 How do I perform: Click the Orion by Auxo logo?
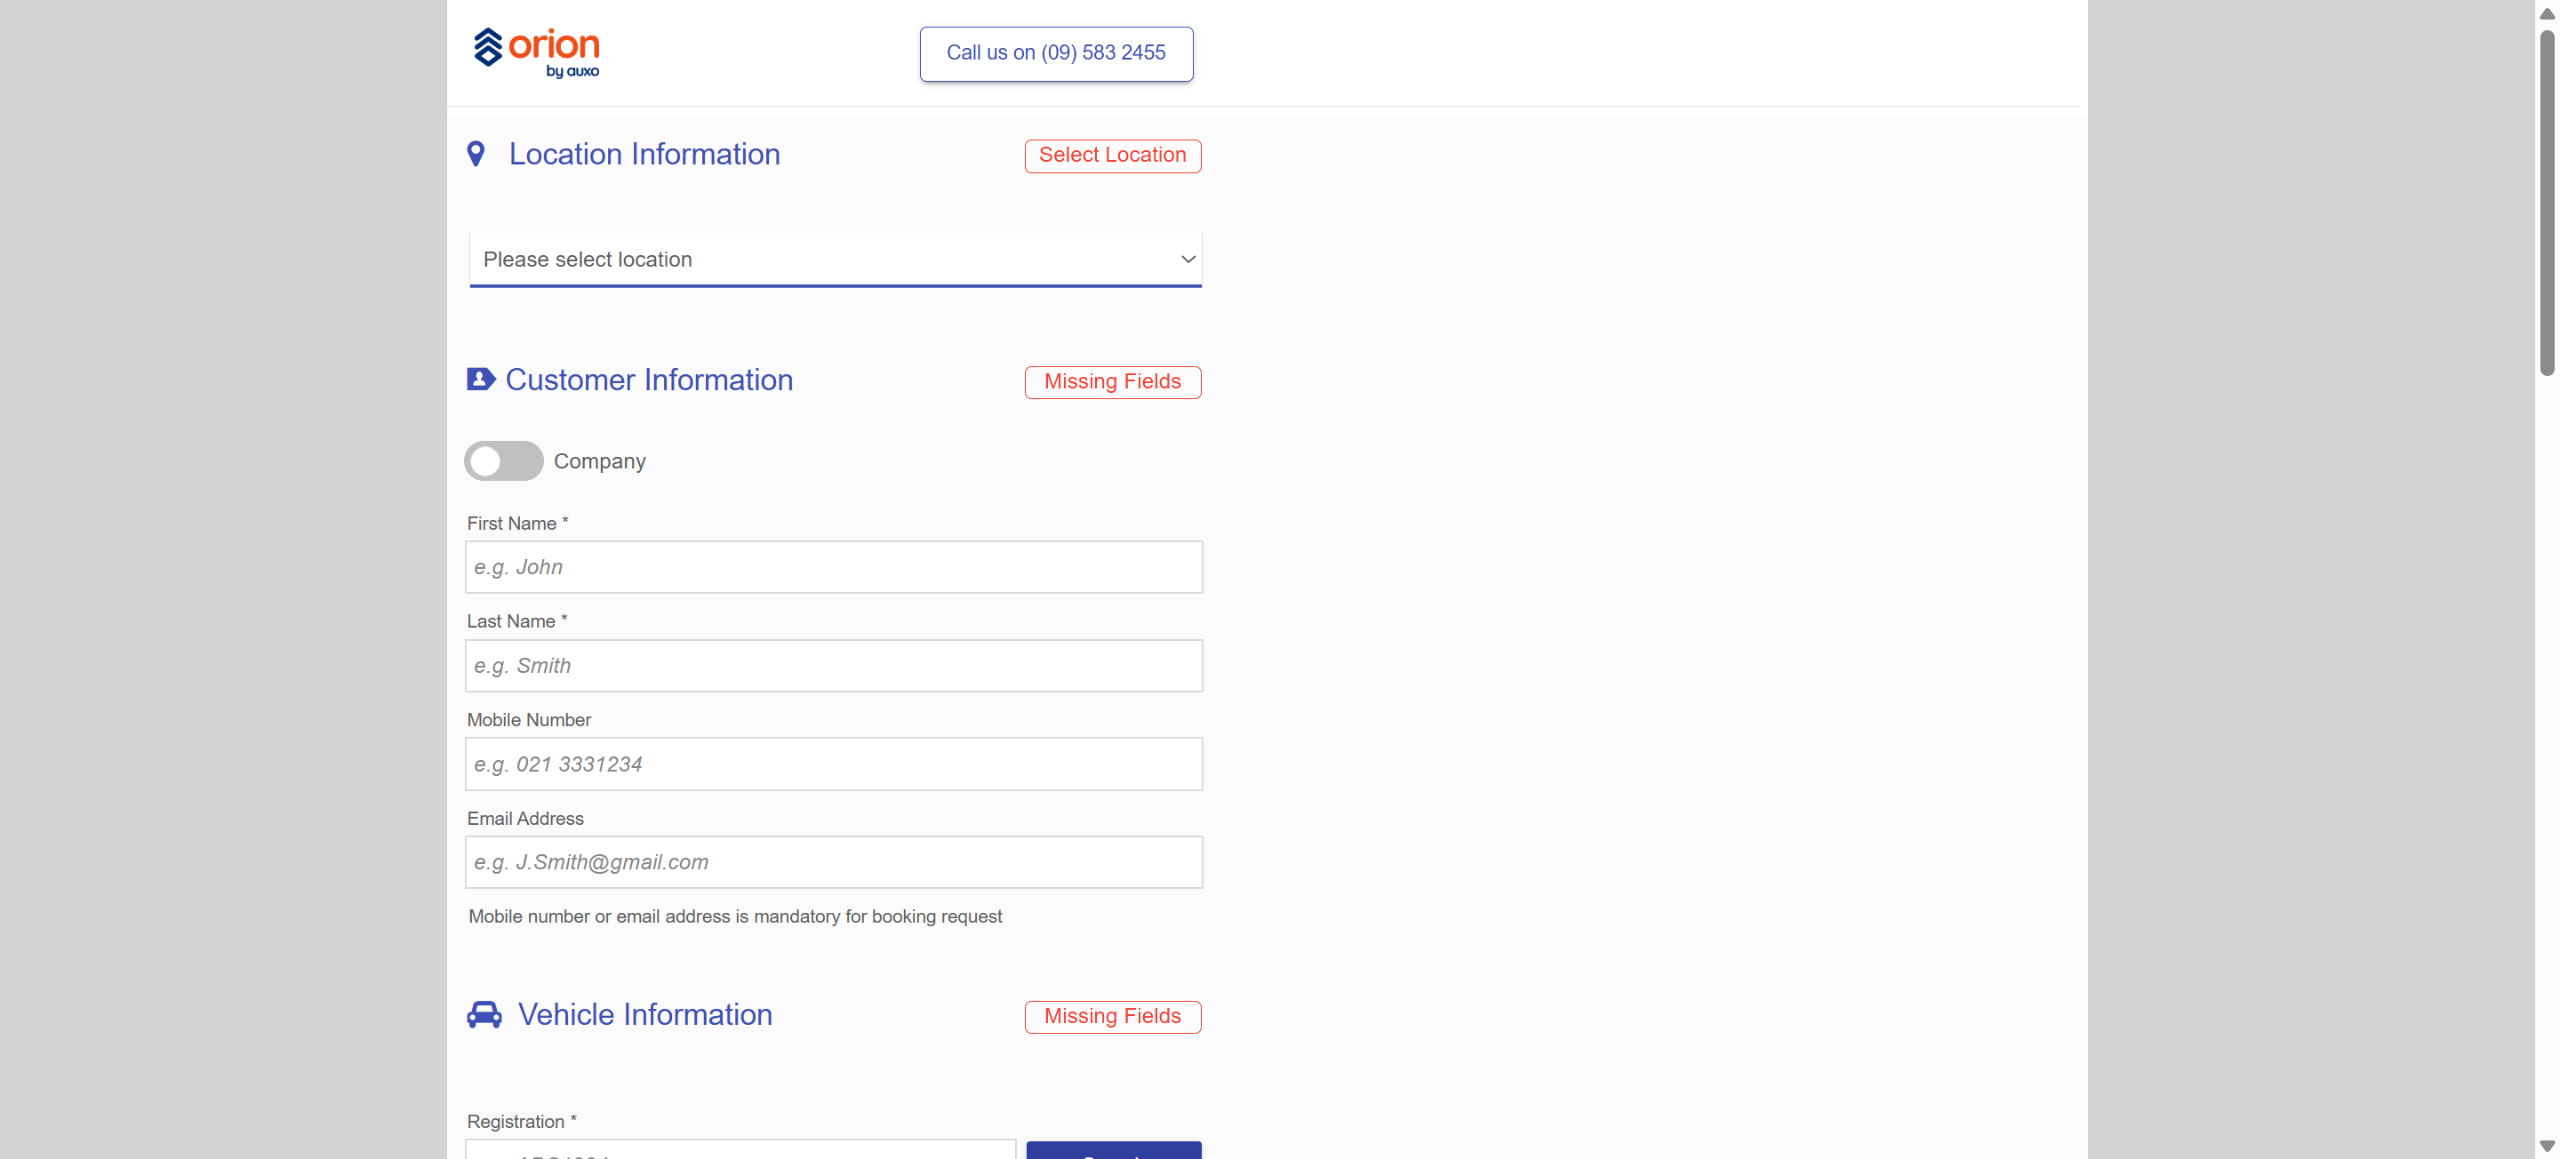pos(536,52)
